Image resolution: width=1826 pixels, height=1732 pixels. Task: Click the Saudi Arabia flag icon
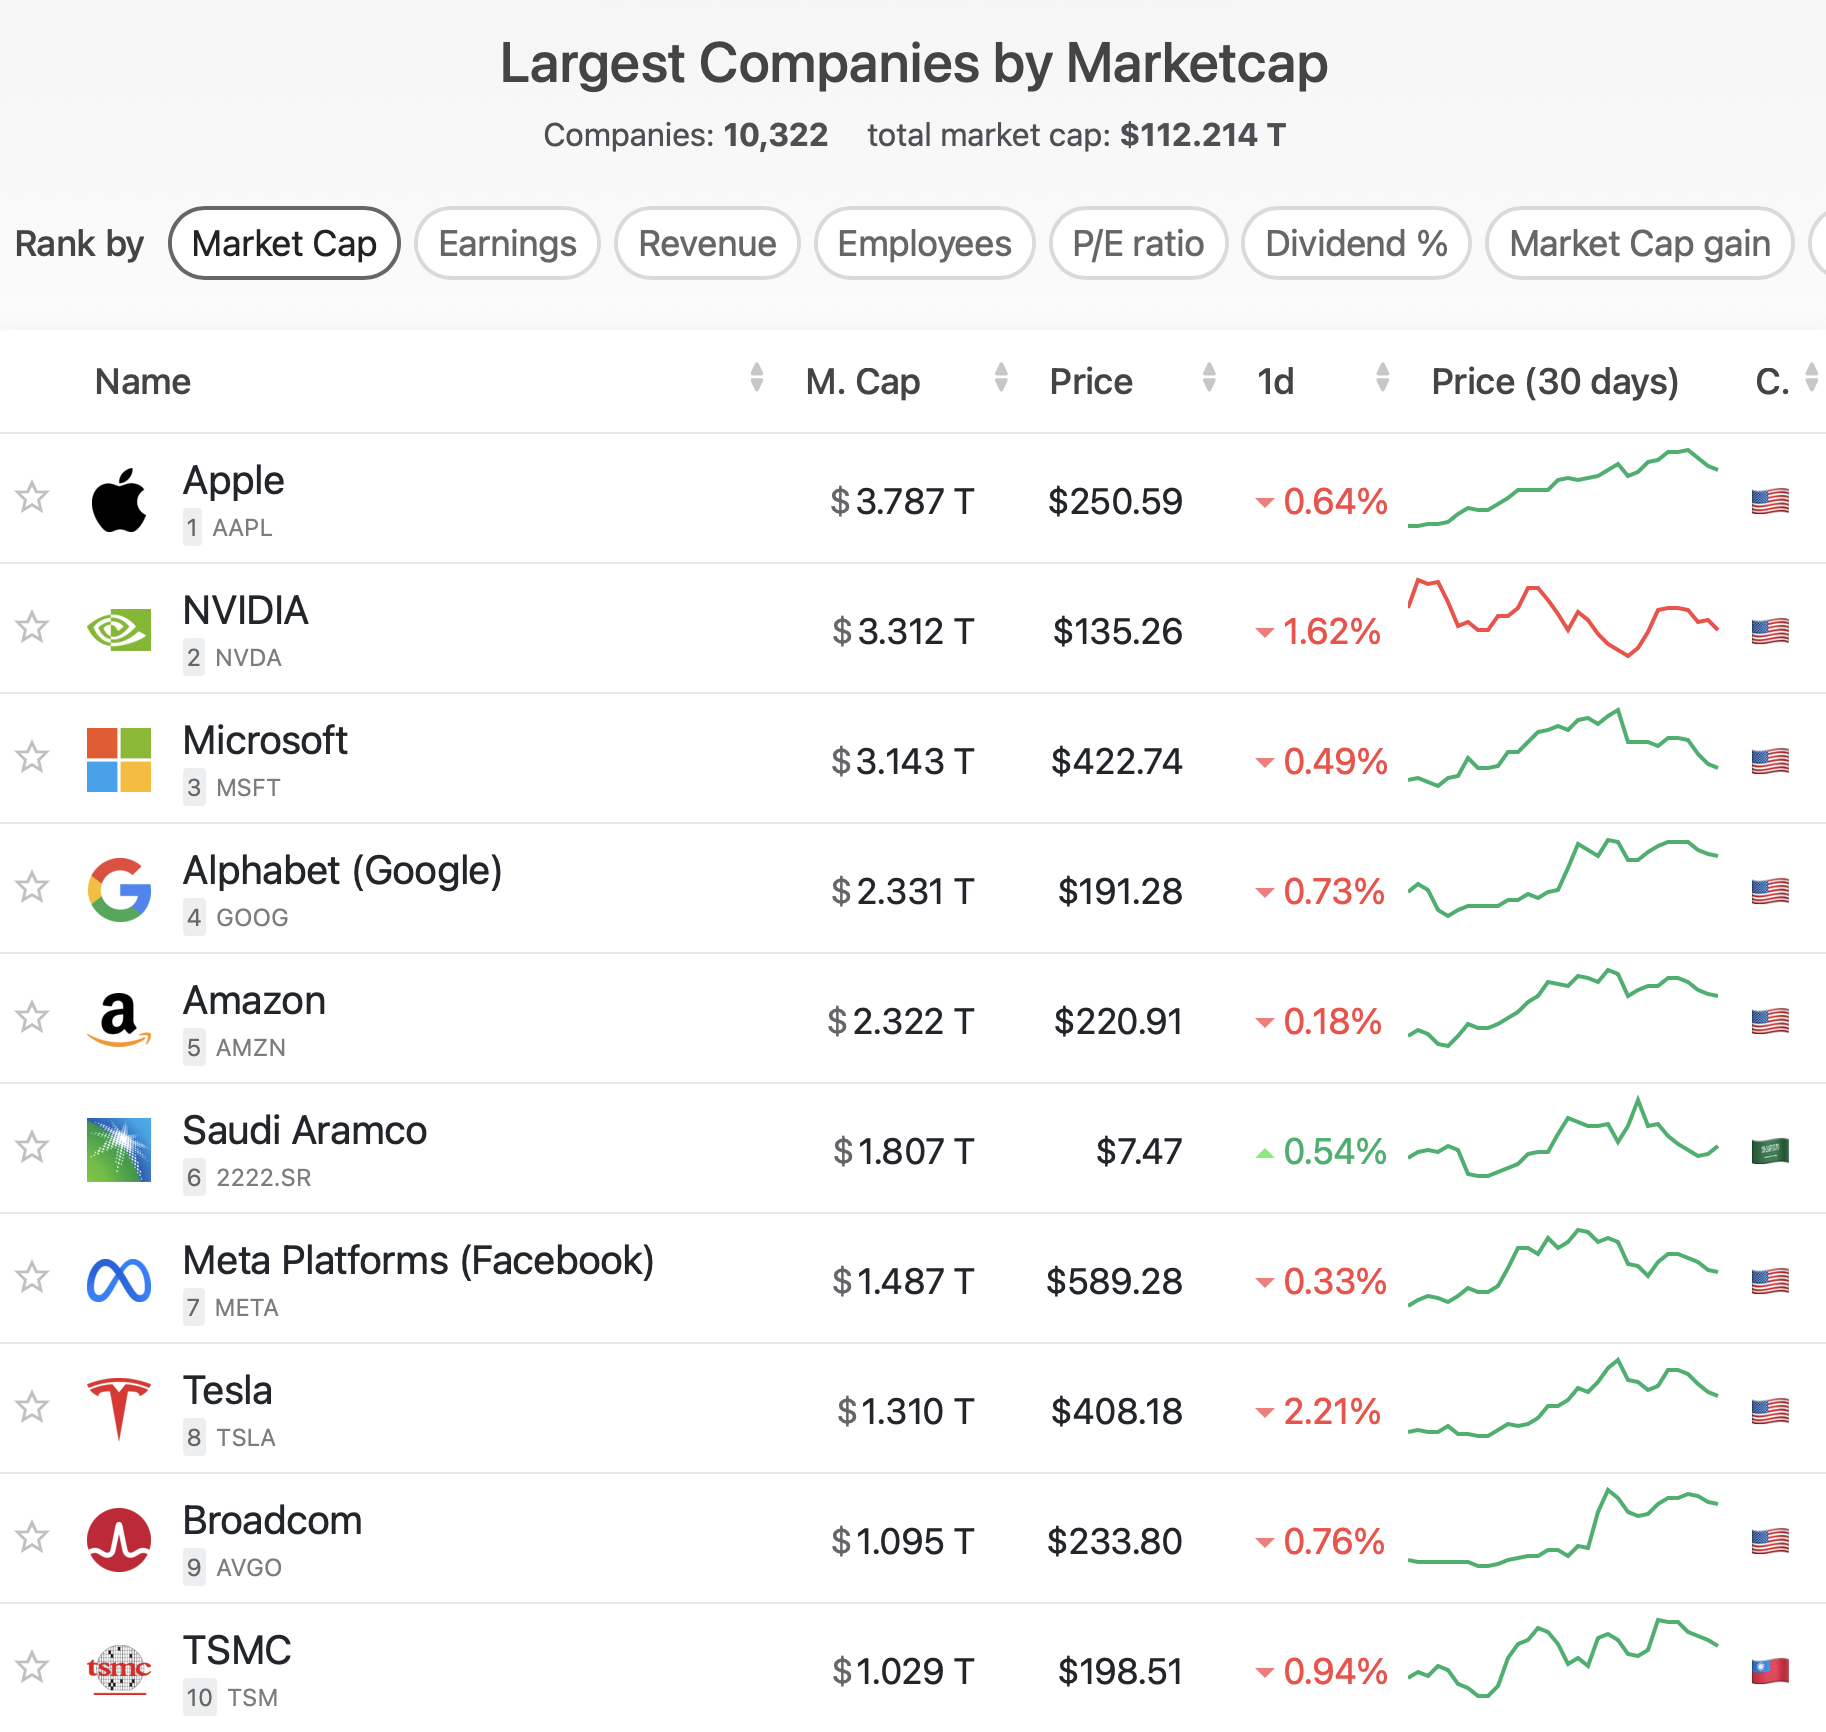pos(1770,1151)
